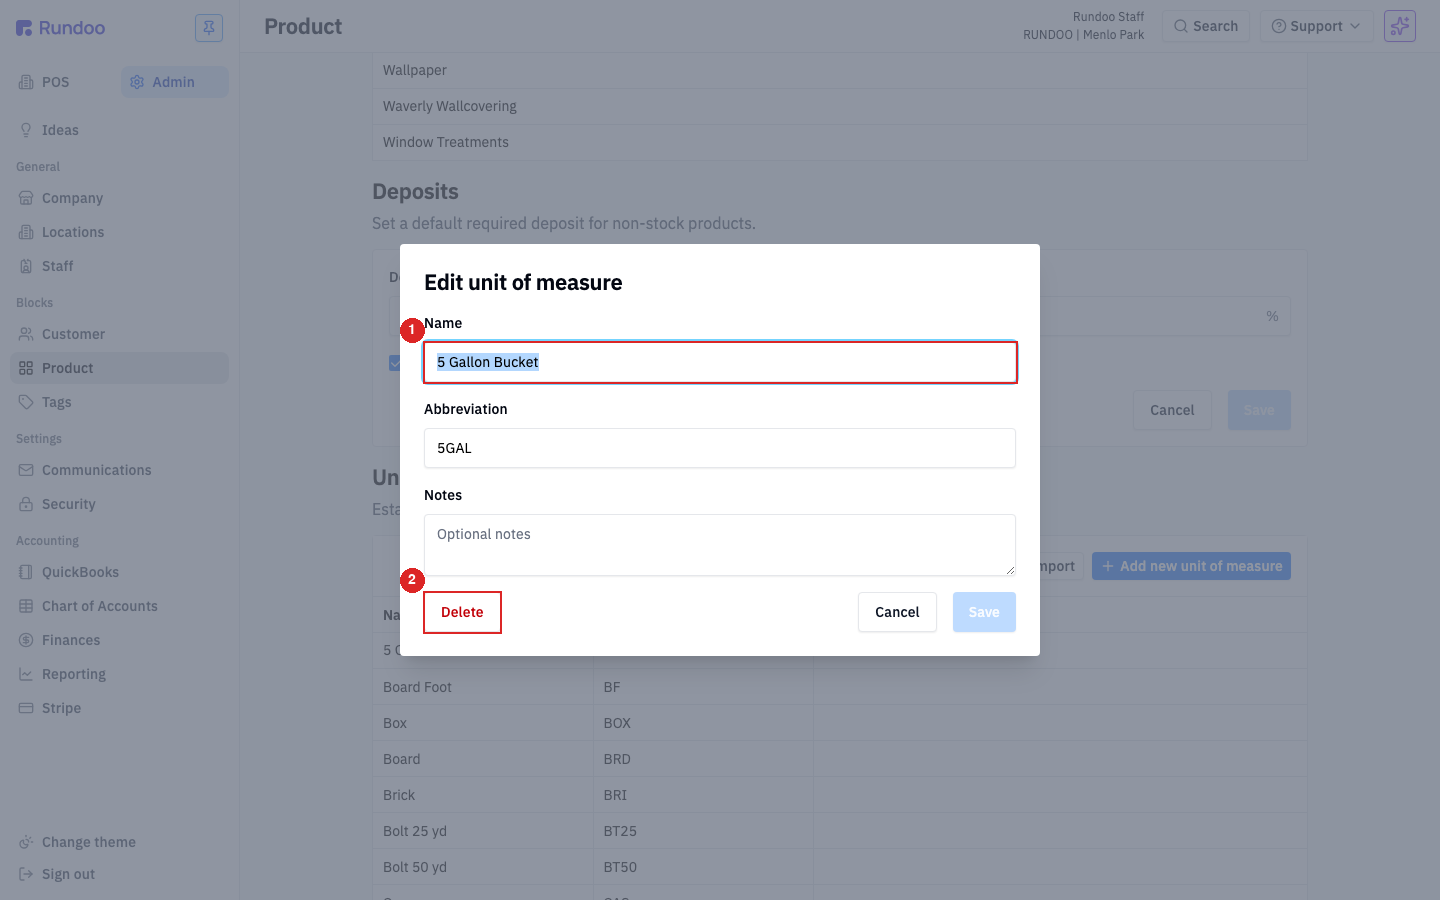The height and width of the screenshot is (900, 1440).
Task: Expand the Support dropdown
Action: 1315,26
